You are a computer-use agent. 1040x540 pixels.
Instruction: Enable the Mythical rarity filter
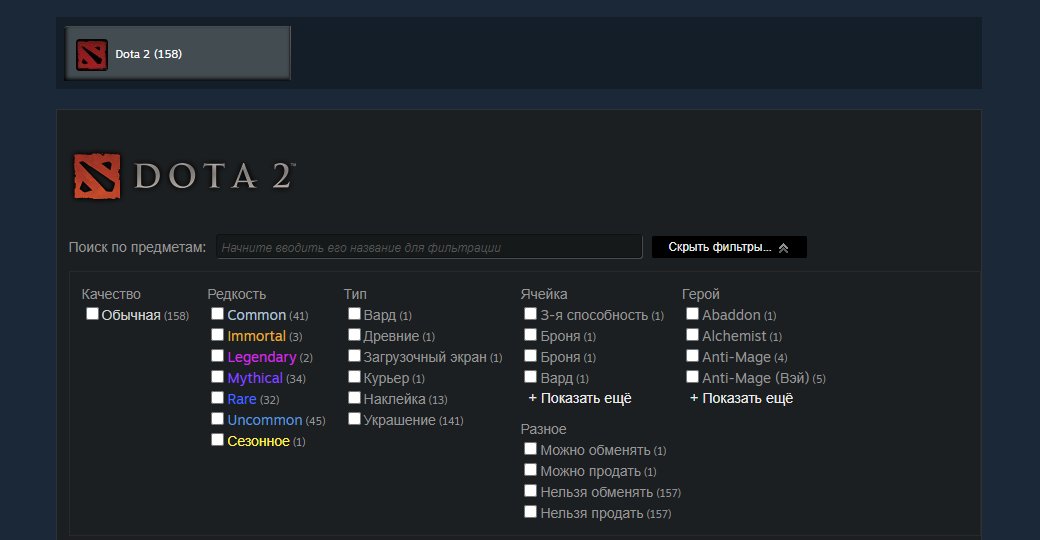(218, 377)
